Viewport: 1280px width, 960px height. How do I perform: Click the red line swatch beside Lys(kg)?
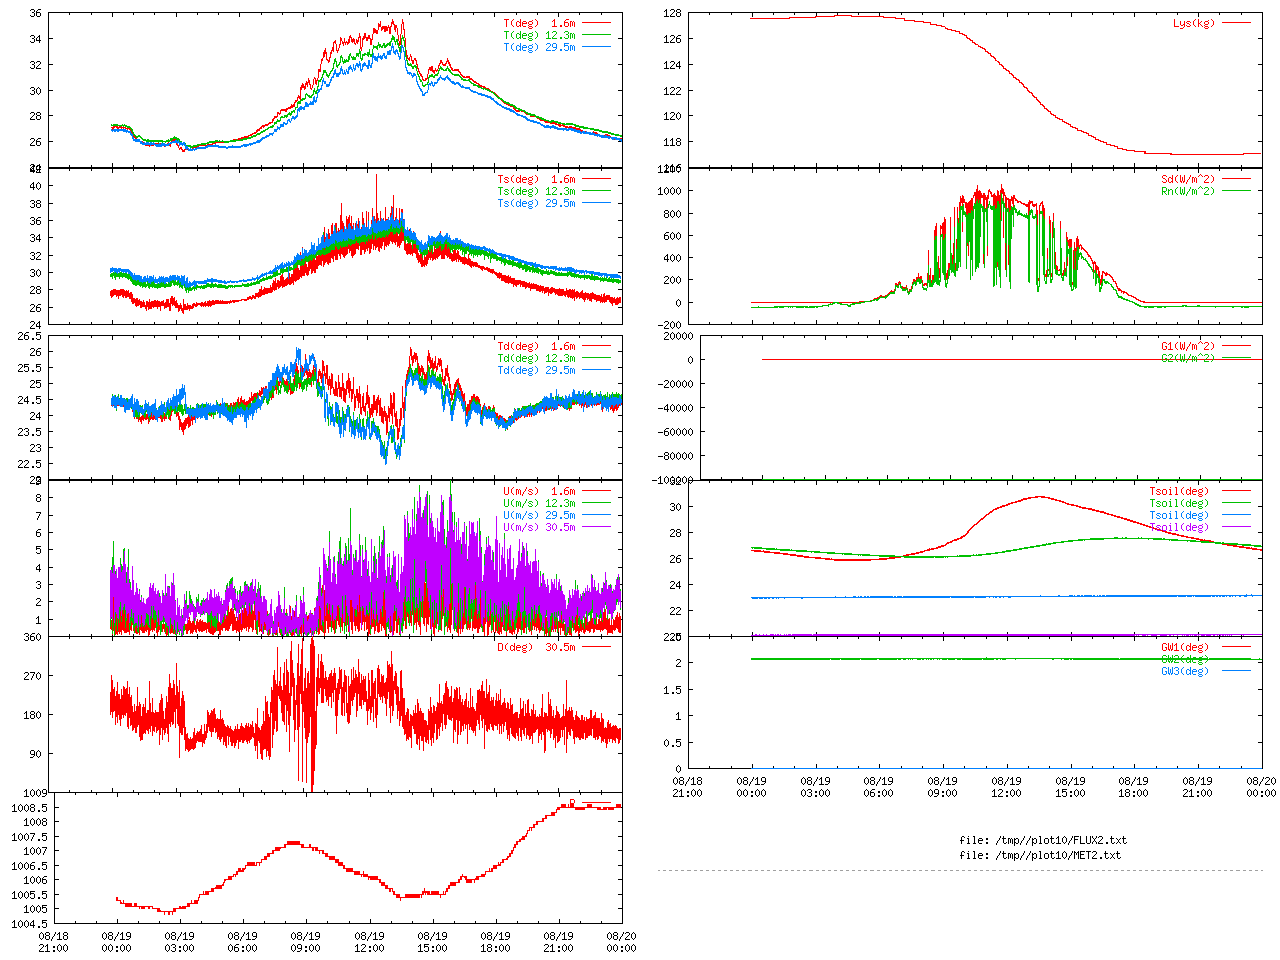(1235, 23)
